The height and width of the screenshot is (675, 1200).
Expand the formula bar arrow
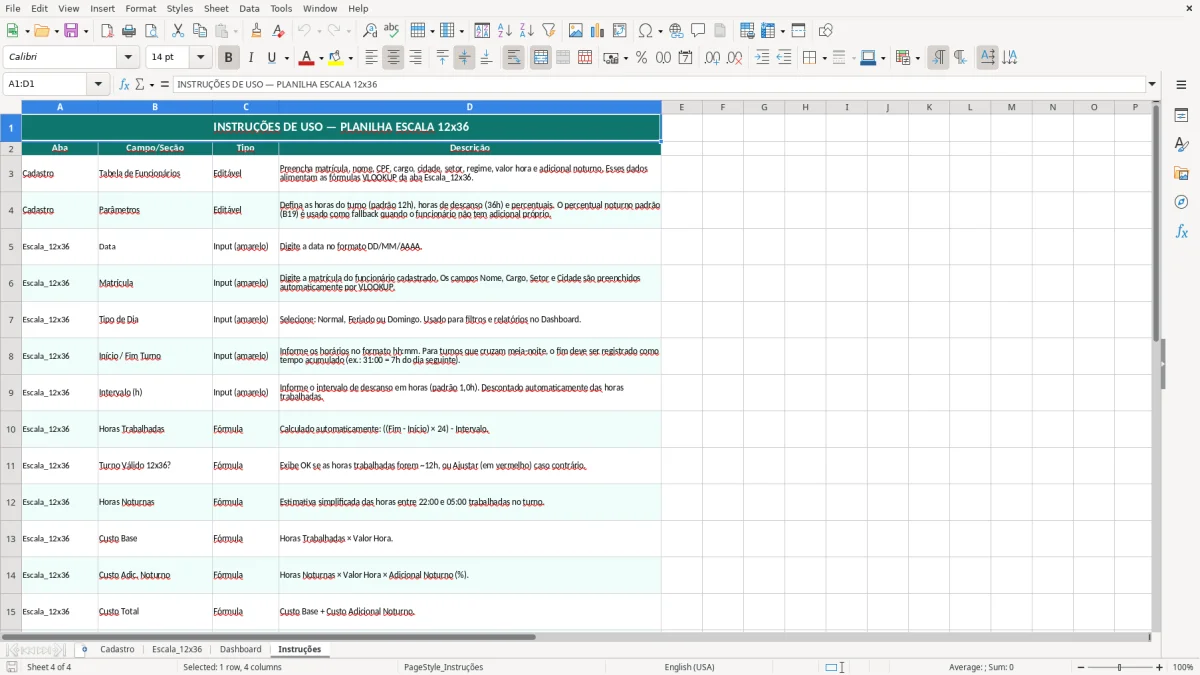1152,84
